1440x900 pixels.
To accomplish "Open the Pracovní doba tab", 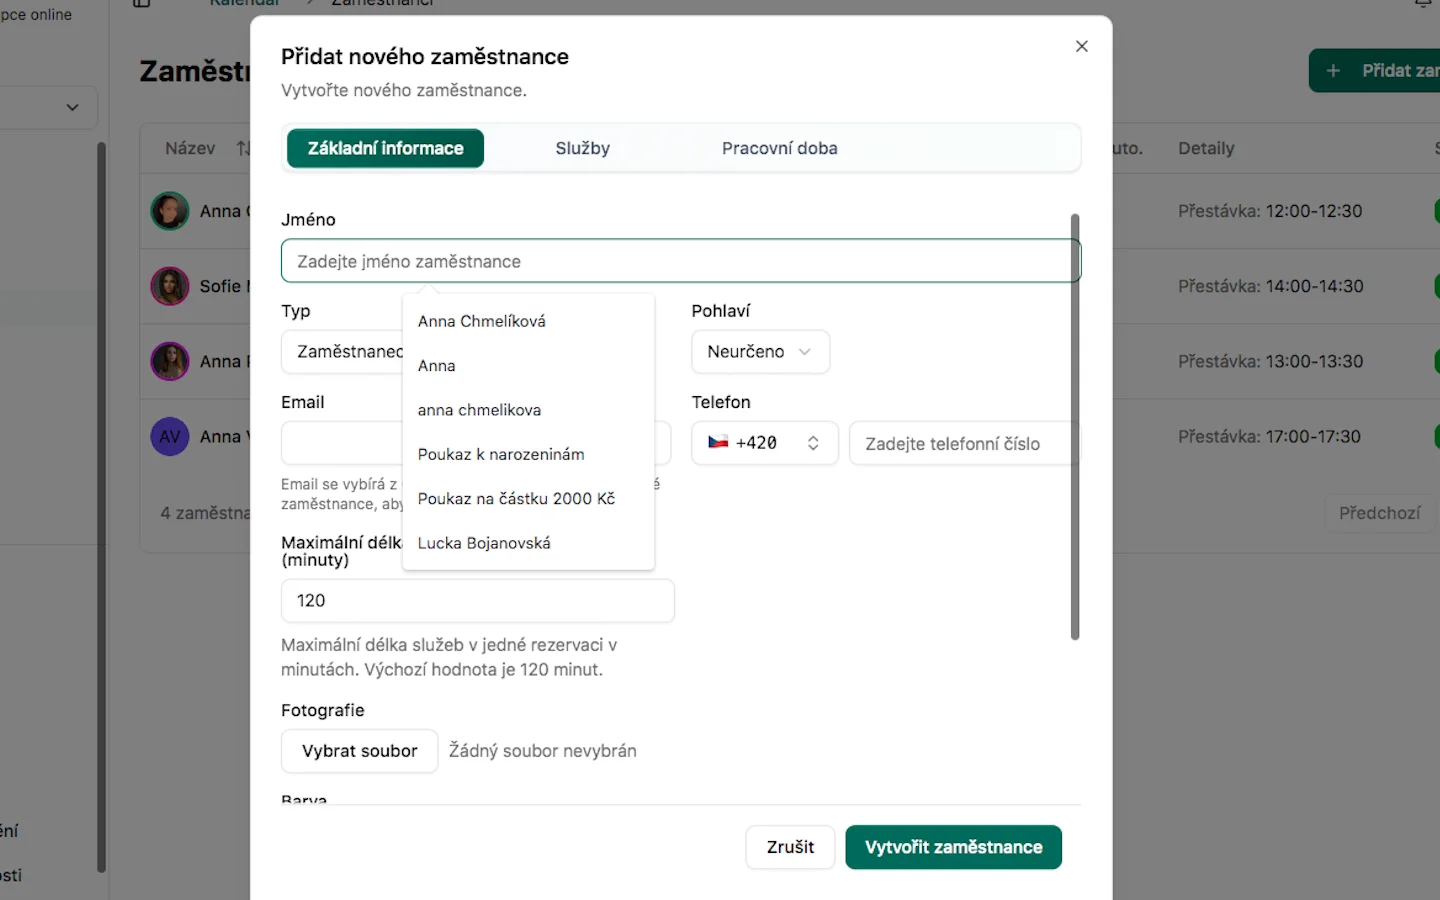I will pyautogui.click(x=779, y=148).
